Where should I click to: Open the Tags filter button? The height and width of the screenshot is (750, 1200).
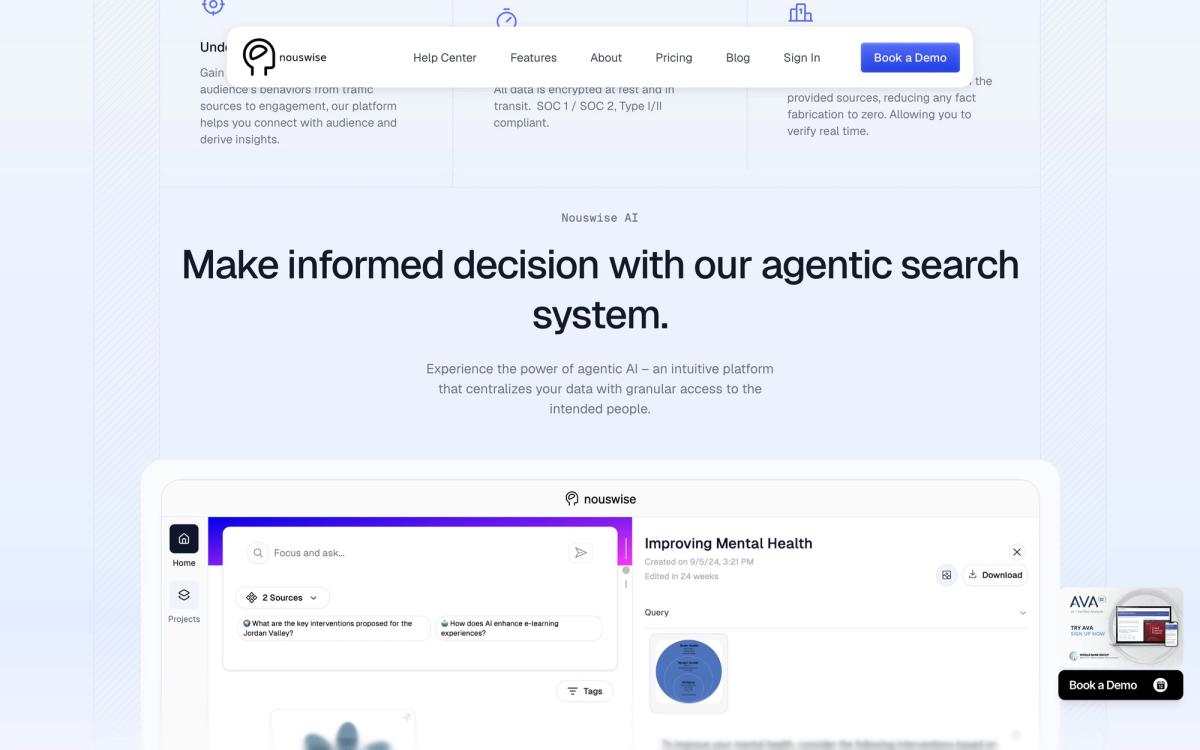pos(585,691)
